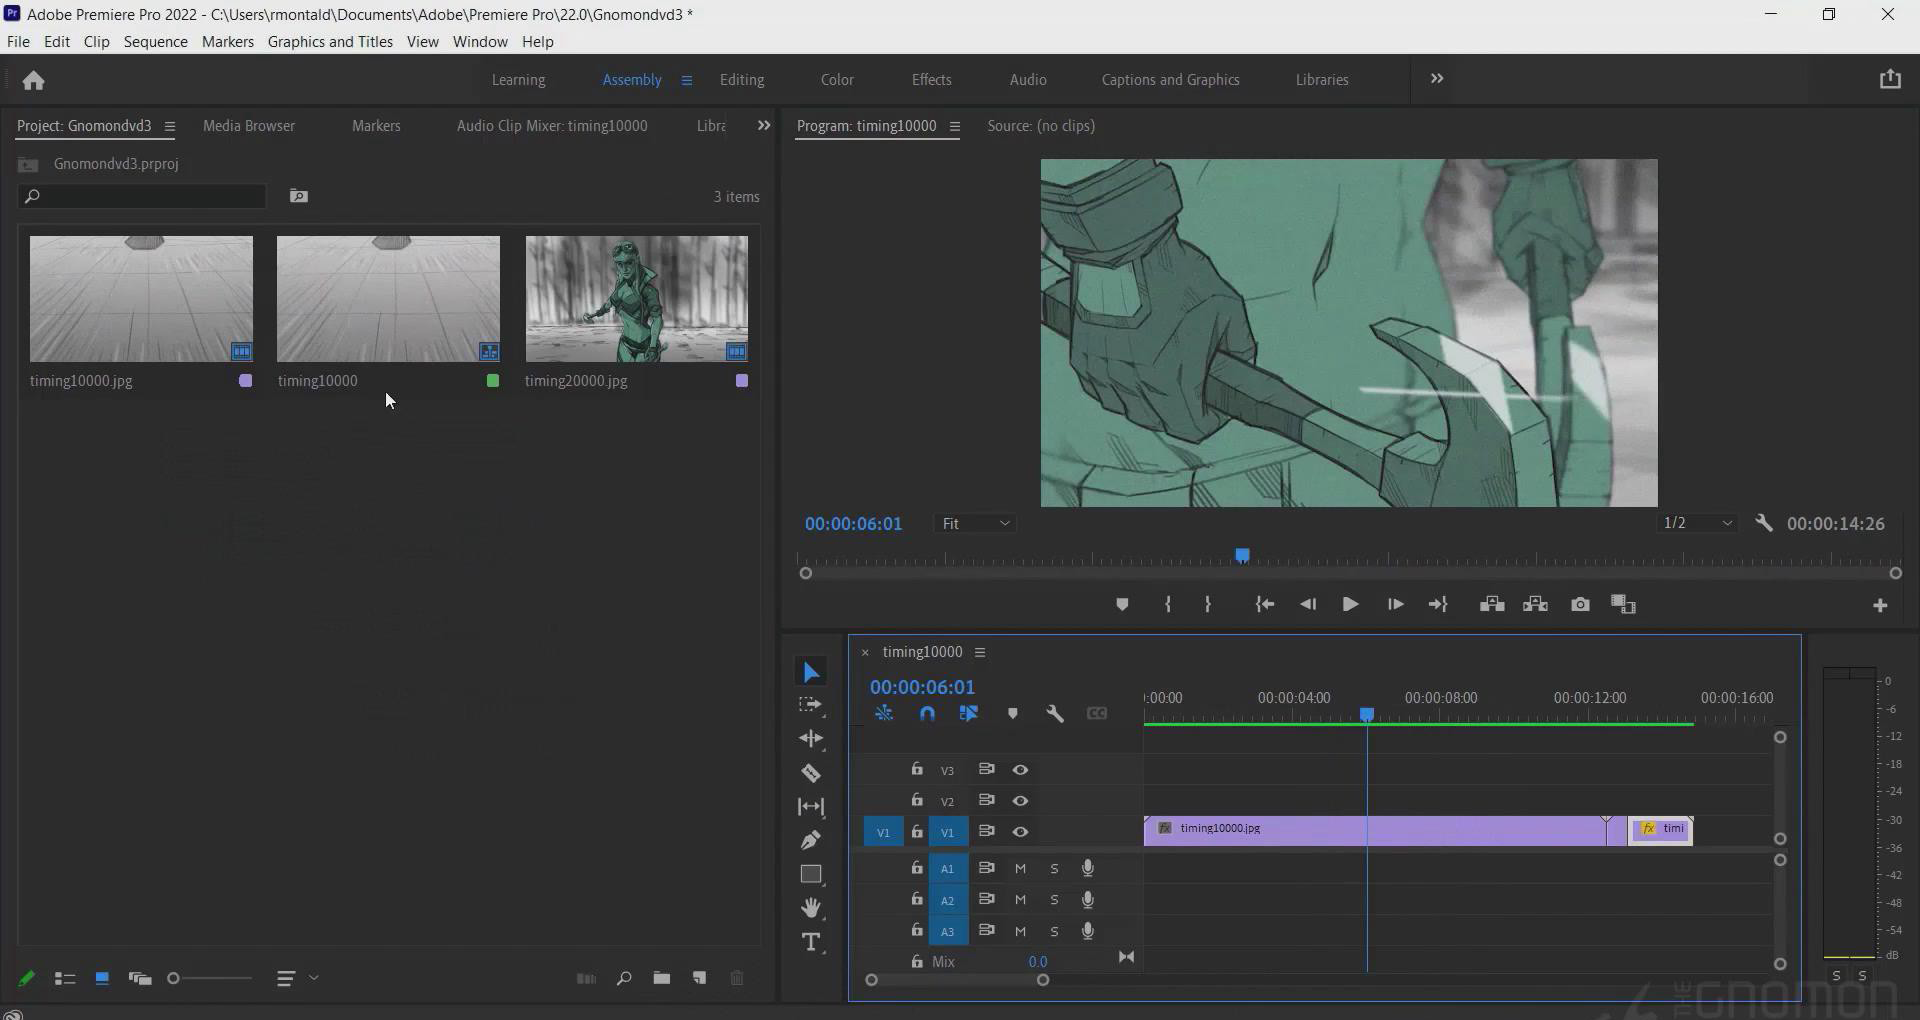This screenshot has width=1920, height=1020.
Task: Open Program monitor settings wrench
Action: click(x=1764, y=523)
